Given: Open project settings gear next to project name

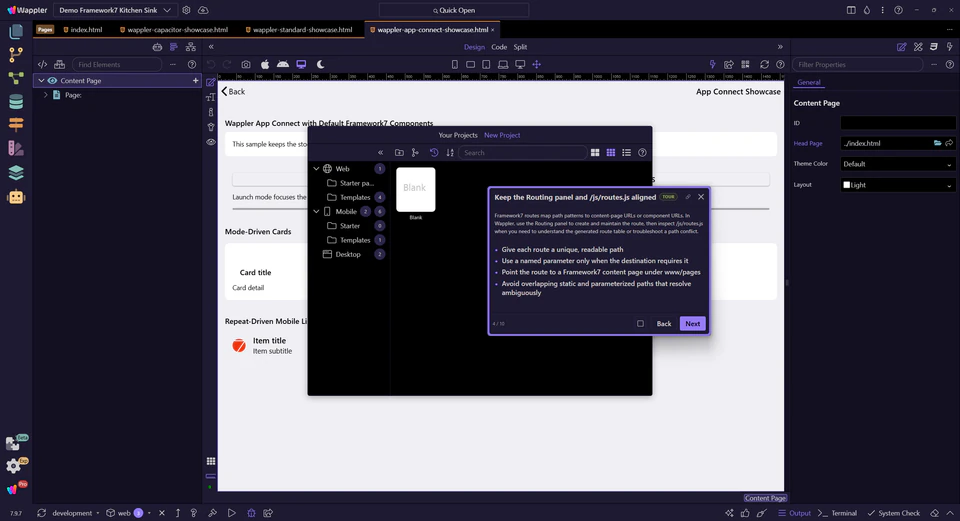Looking at the screenshot, I should [186, 10].
